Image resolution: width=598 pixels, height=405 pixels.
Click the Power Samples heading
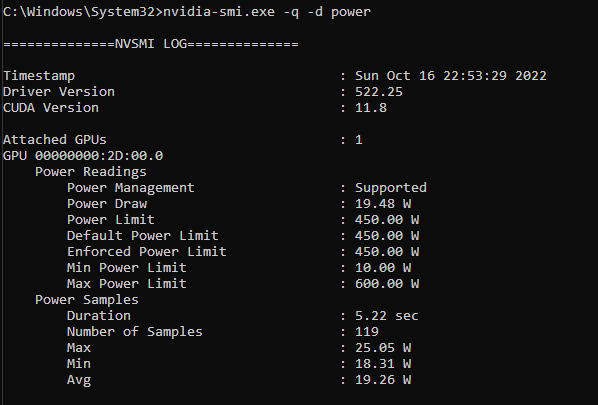click(x=87, y=300)
